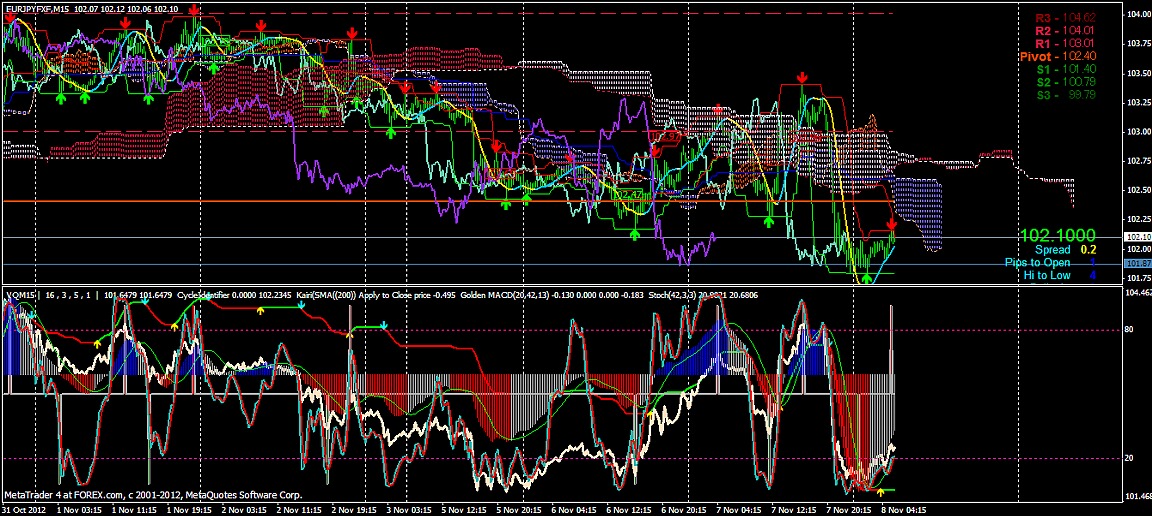1152x516 pixels.
Task: Click the 1 Nov 03:15 time axis label
Action: click(x=78, y=509)
